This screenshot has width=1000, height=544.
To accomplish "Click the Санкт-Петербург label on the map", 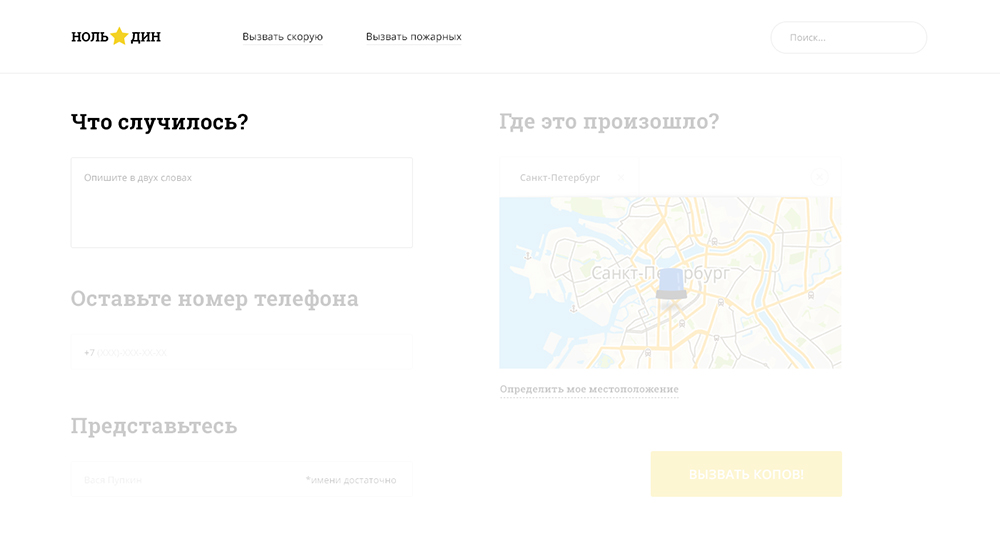I will 660,272.
